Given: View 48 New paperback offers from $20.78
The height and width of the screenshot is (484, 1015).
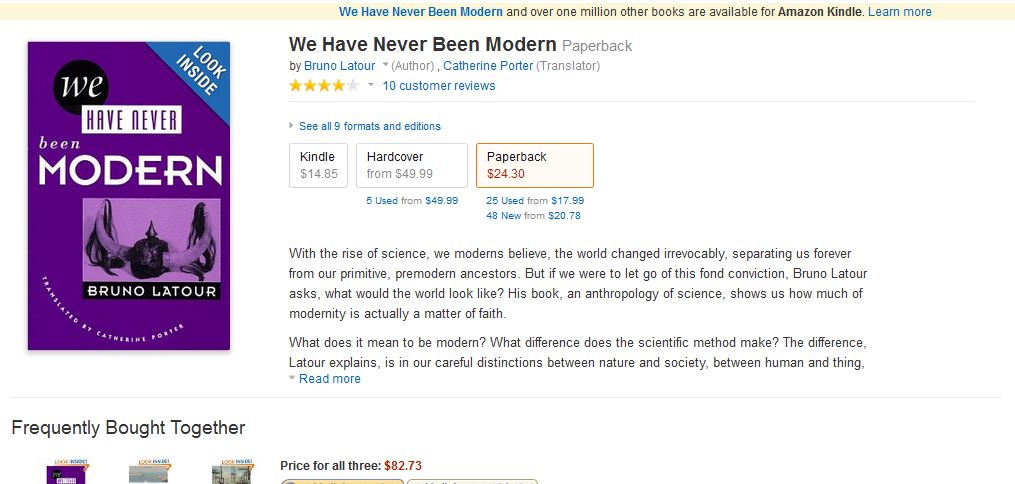Looking at the screenshot, I should 533,215.
